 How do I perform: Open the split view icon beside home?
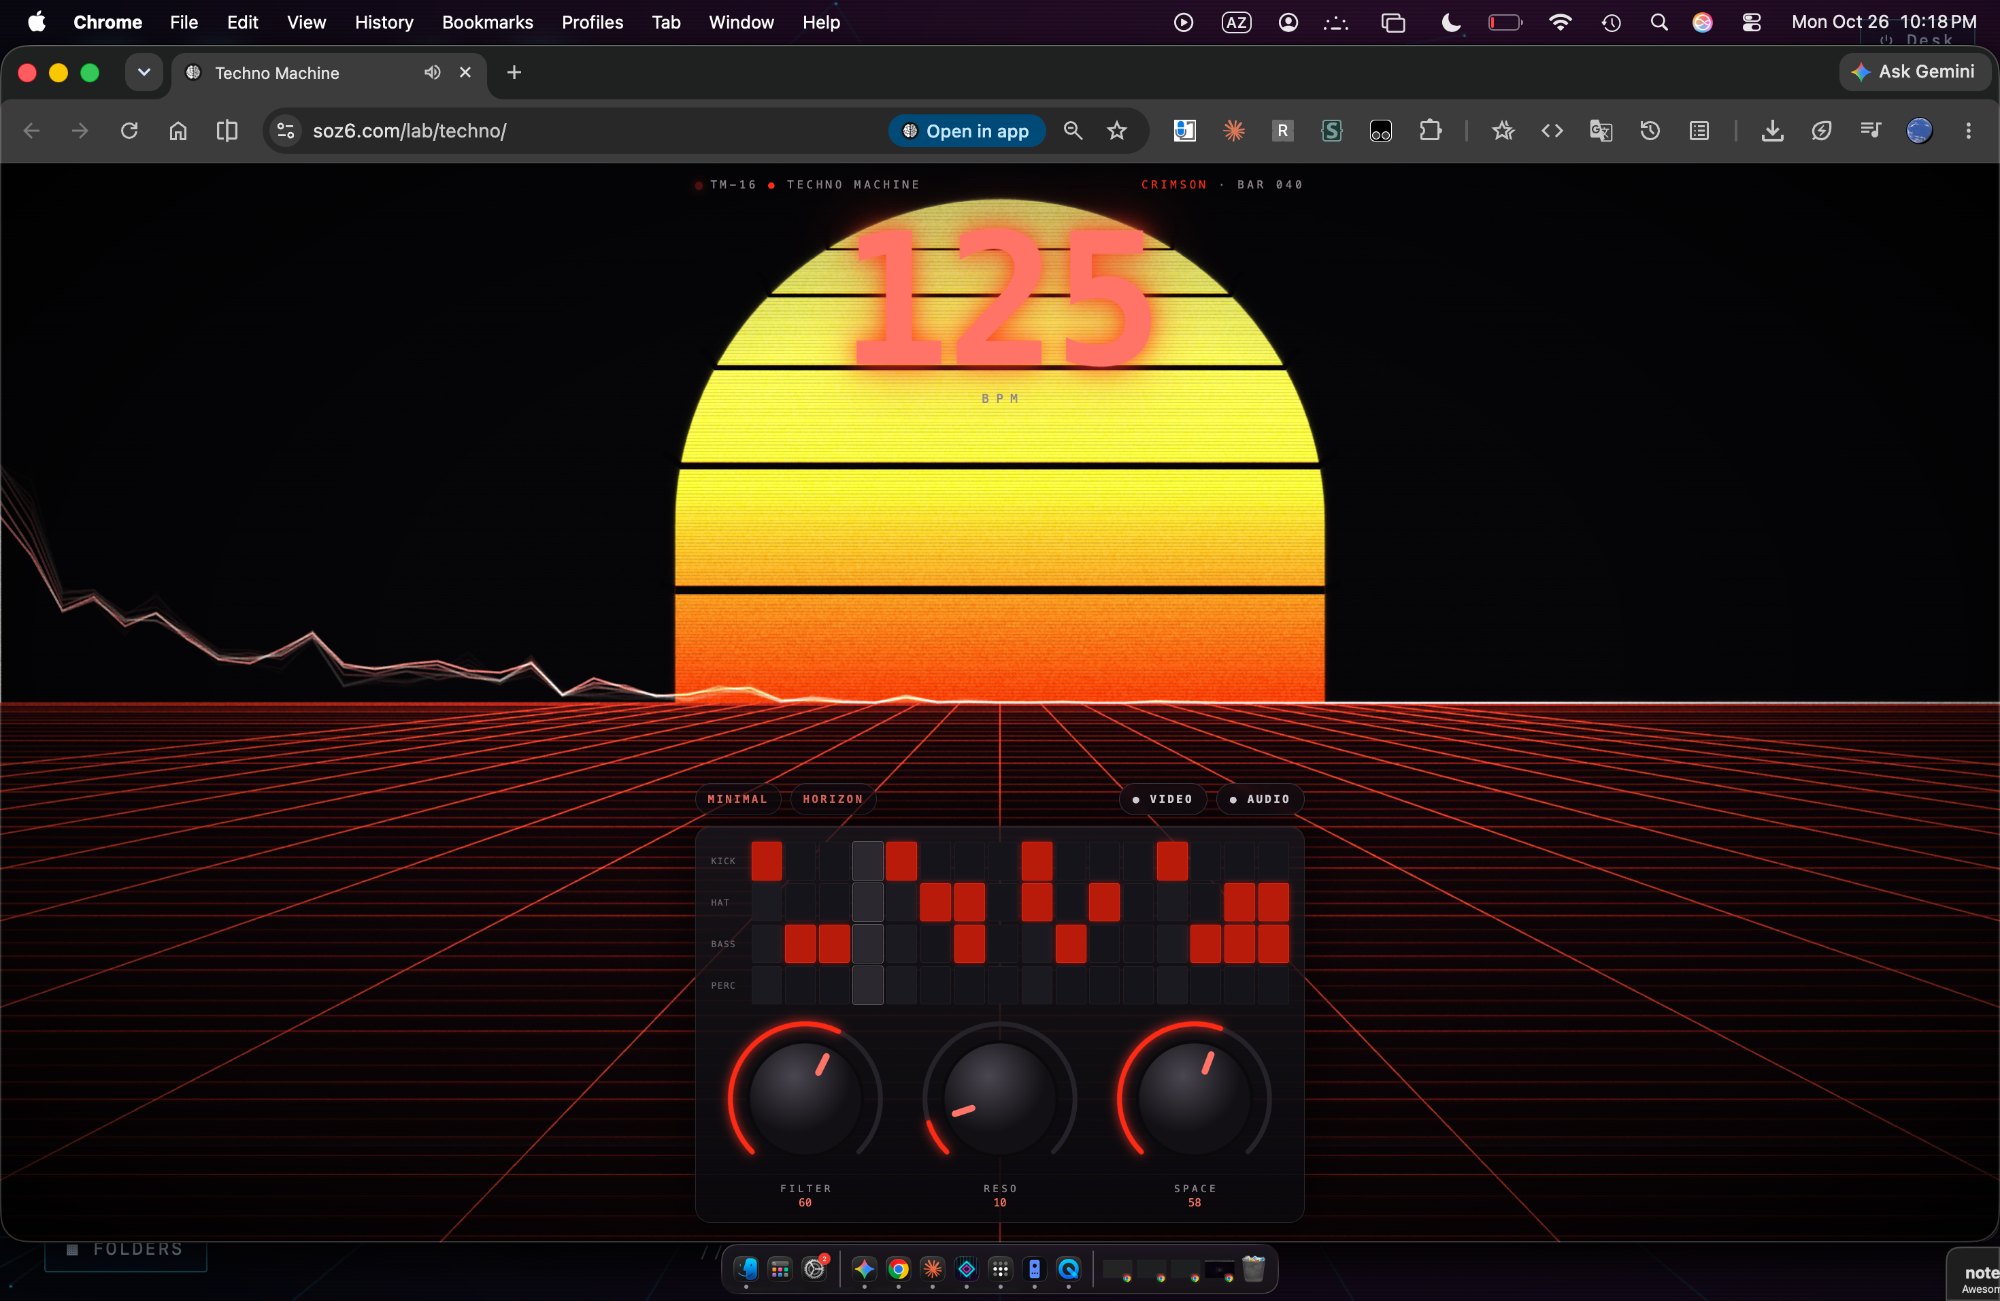227,131
